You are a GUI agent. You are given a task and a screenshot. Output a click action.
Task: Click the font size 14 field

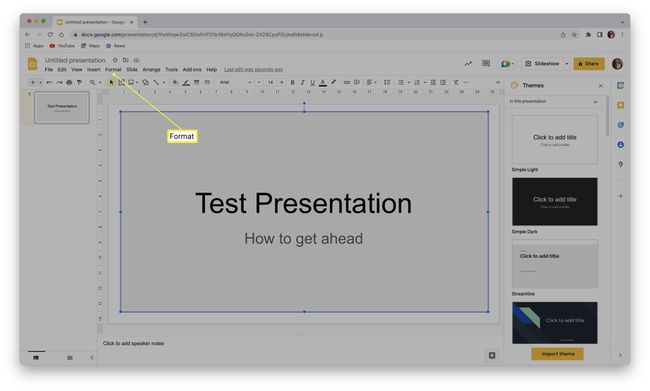(x=271, y=83)
